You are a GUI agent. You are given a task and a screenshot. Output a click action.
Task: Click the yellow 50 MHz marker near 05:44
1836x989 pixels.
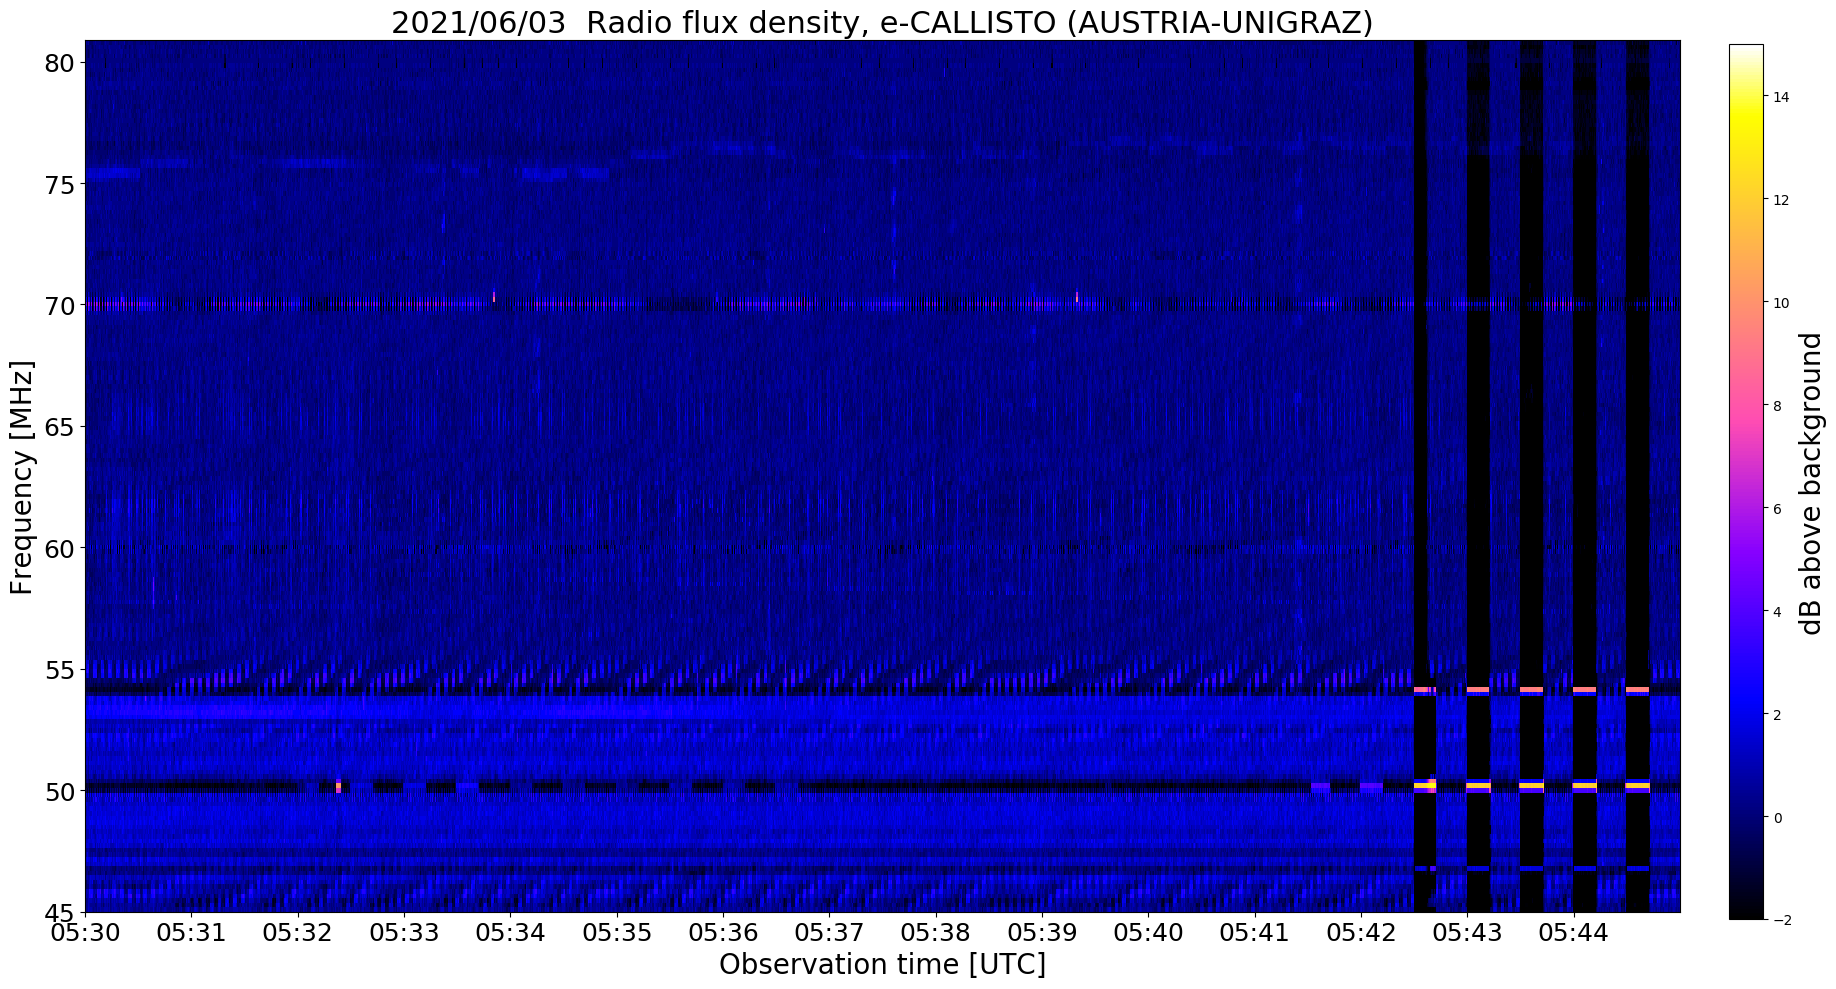(1584, 786)
